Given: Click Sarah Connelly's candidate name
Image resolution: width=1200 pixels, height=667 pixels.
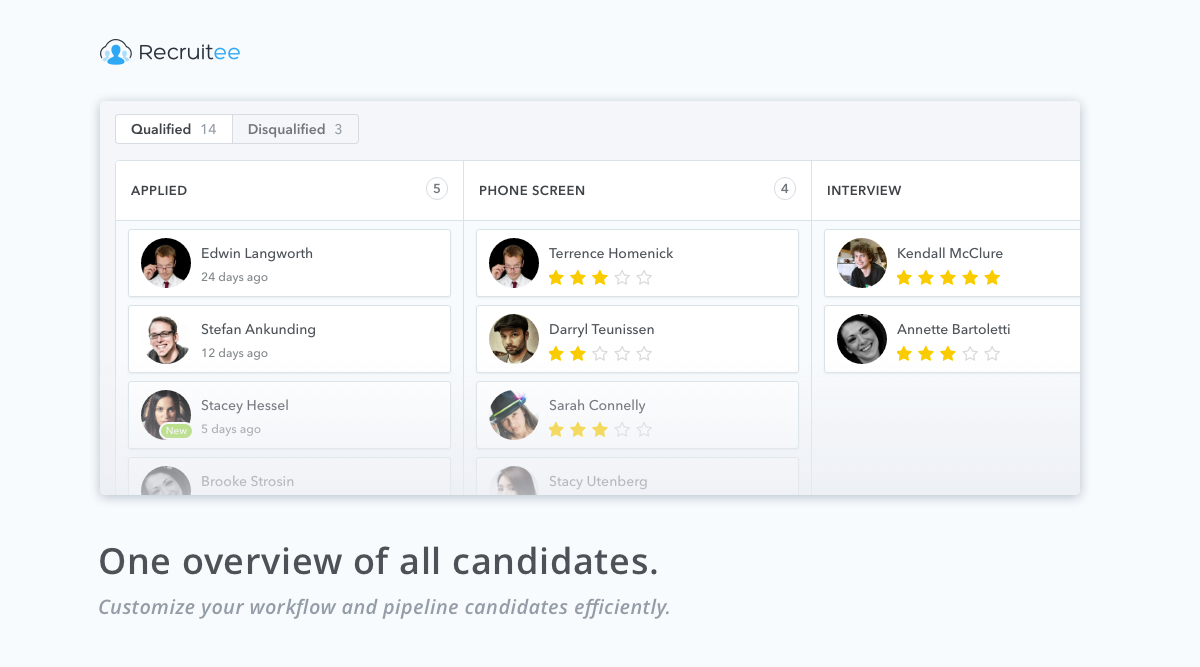Looking at the screenshot, I should 597,405.
